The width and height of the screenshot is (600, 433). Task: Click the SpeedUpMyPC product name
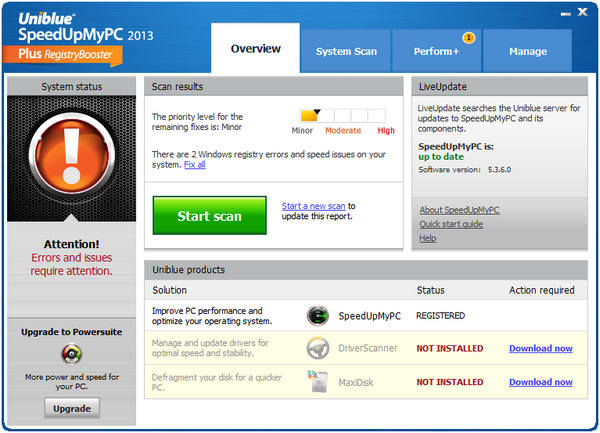click(x=369, y=316)
